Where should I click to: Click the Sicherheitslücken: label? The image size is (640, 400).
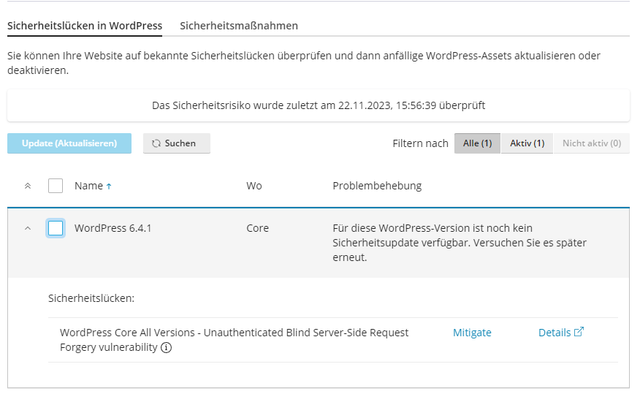(91, 298)
